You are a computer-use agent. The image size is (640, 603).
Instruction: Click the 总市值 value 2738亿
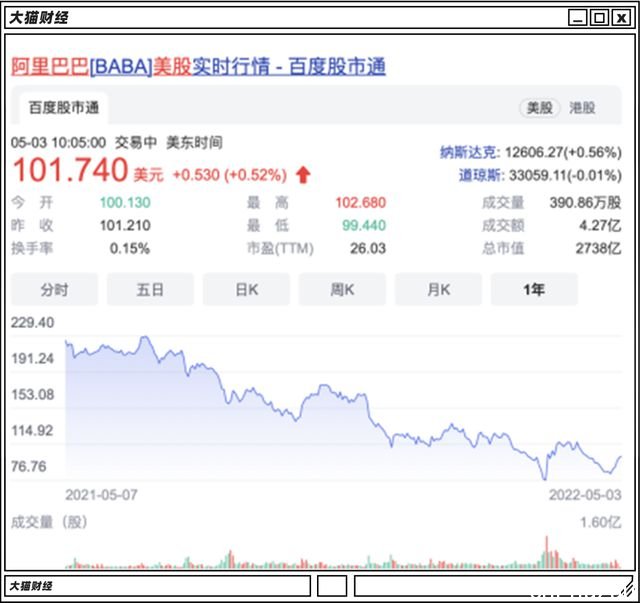coord(598,248)
